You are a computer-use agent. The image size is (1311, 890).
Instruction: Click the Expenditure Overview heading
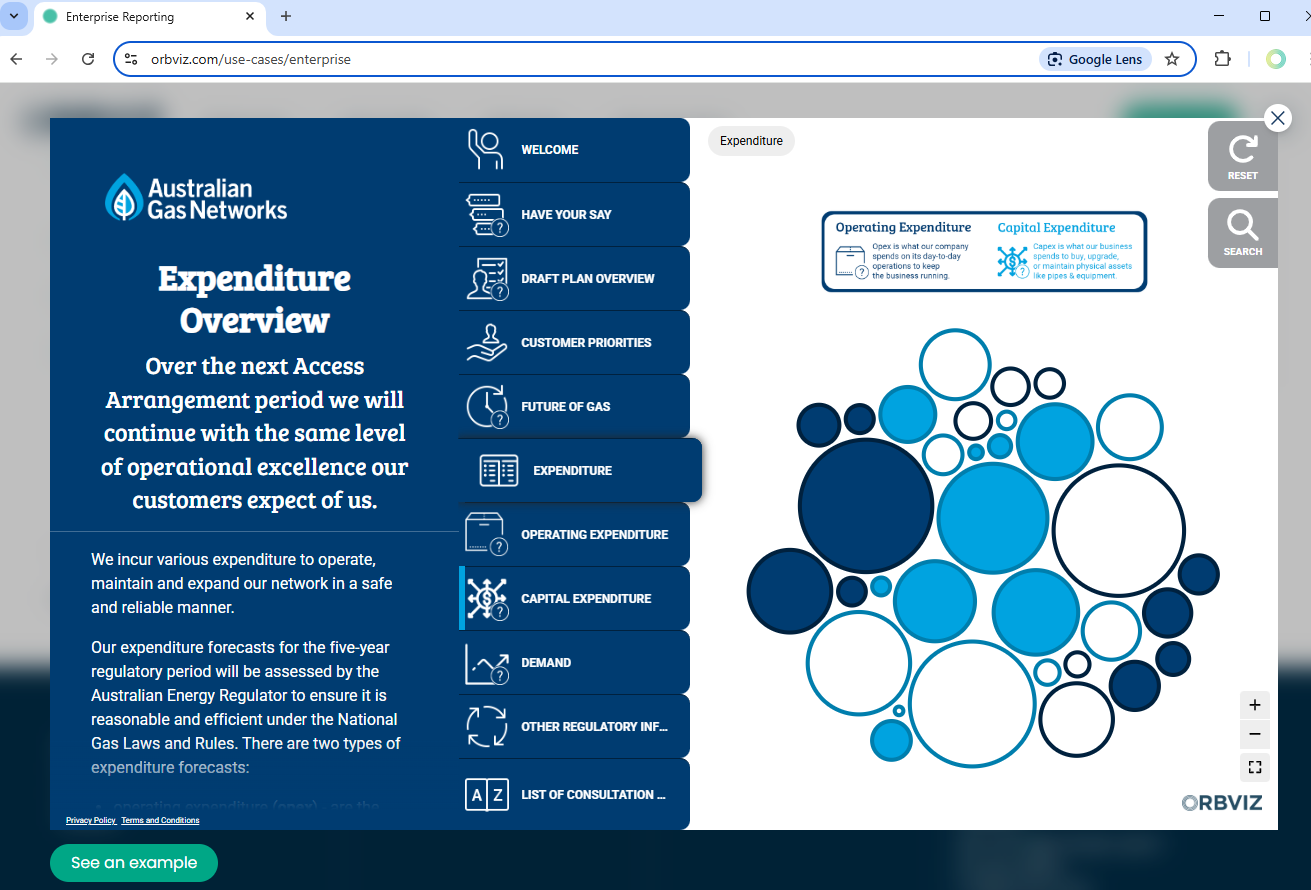[x=254, y=298]
